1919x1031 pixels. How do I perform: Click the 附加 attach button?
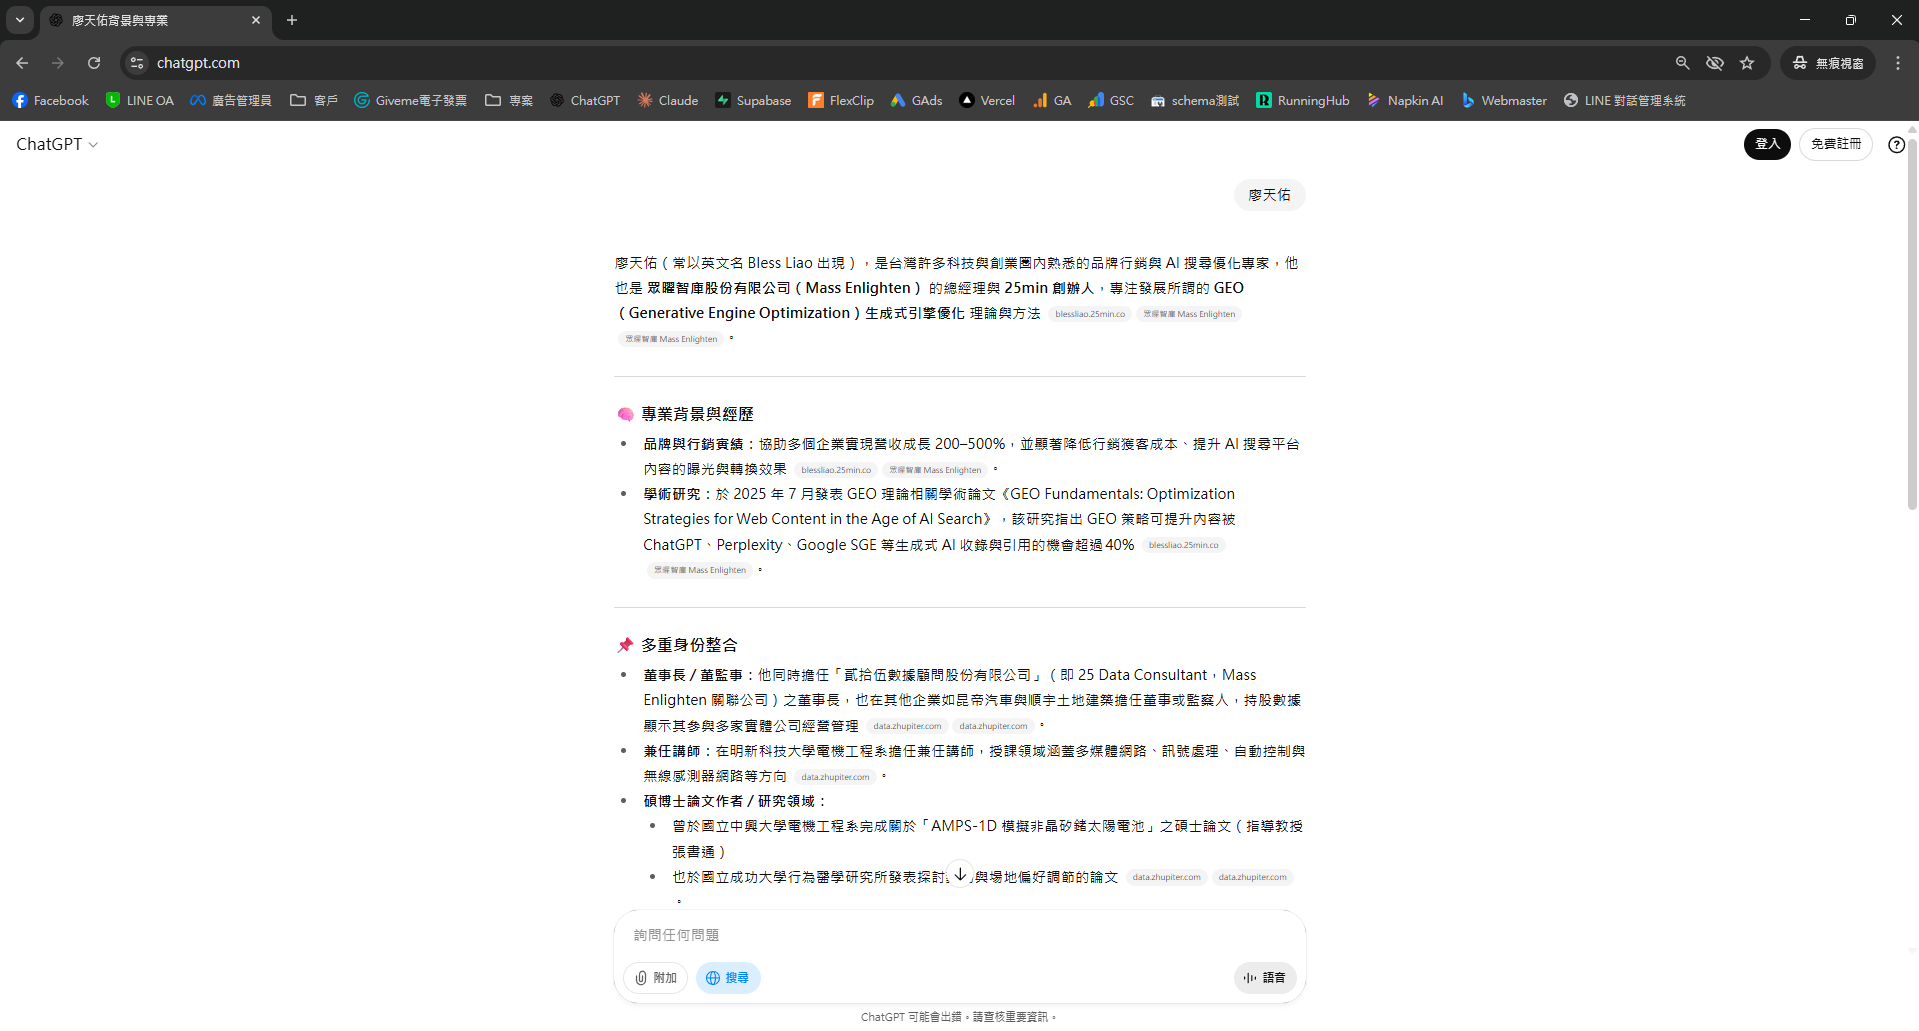coord(656,978)
